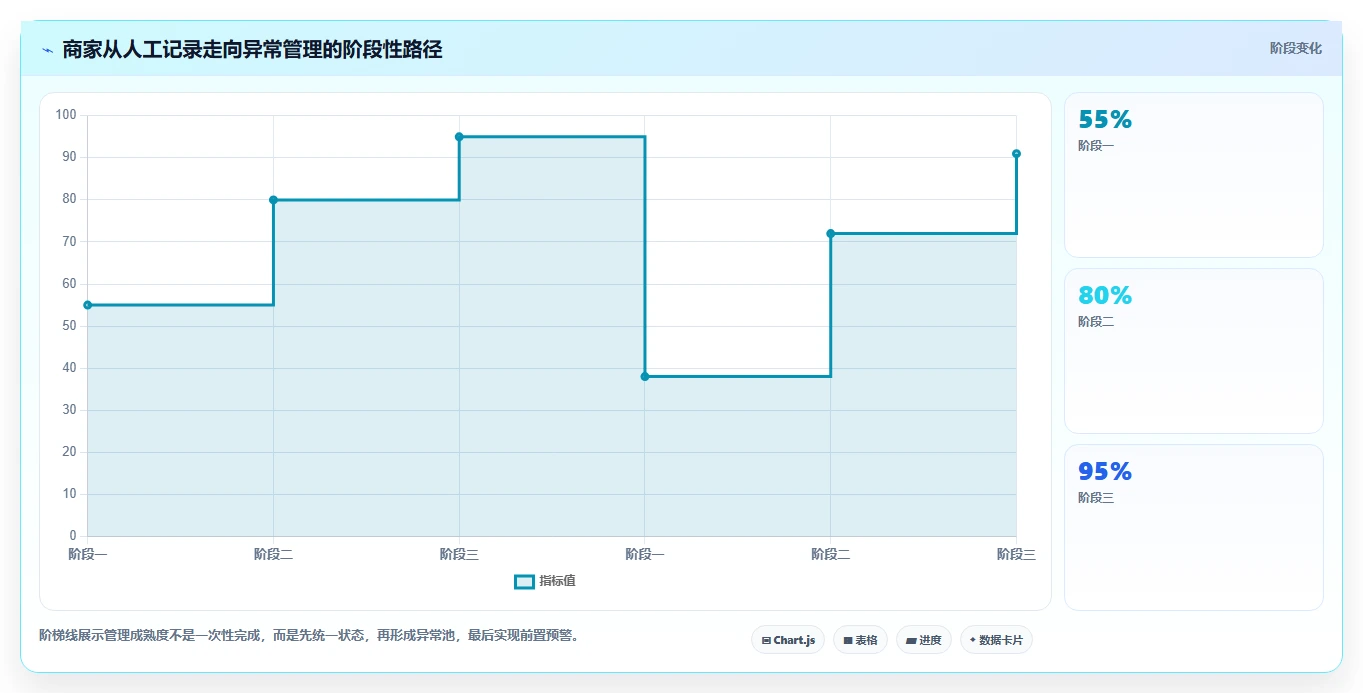Click x-axis label 阶段三 under the 95 point
Screen dimensions: 1363x693
[459, 554]
